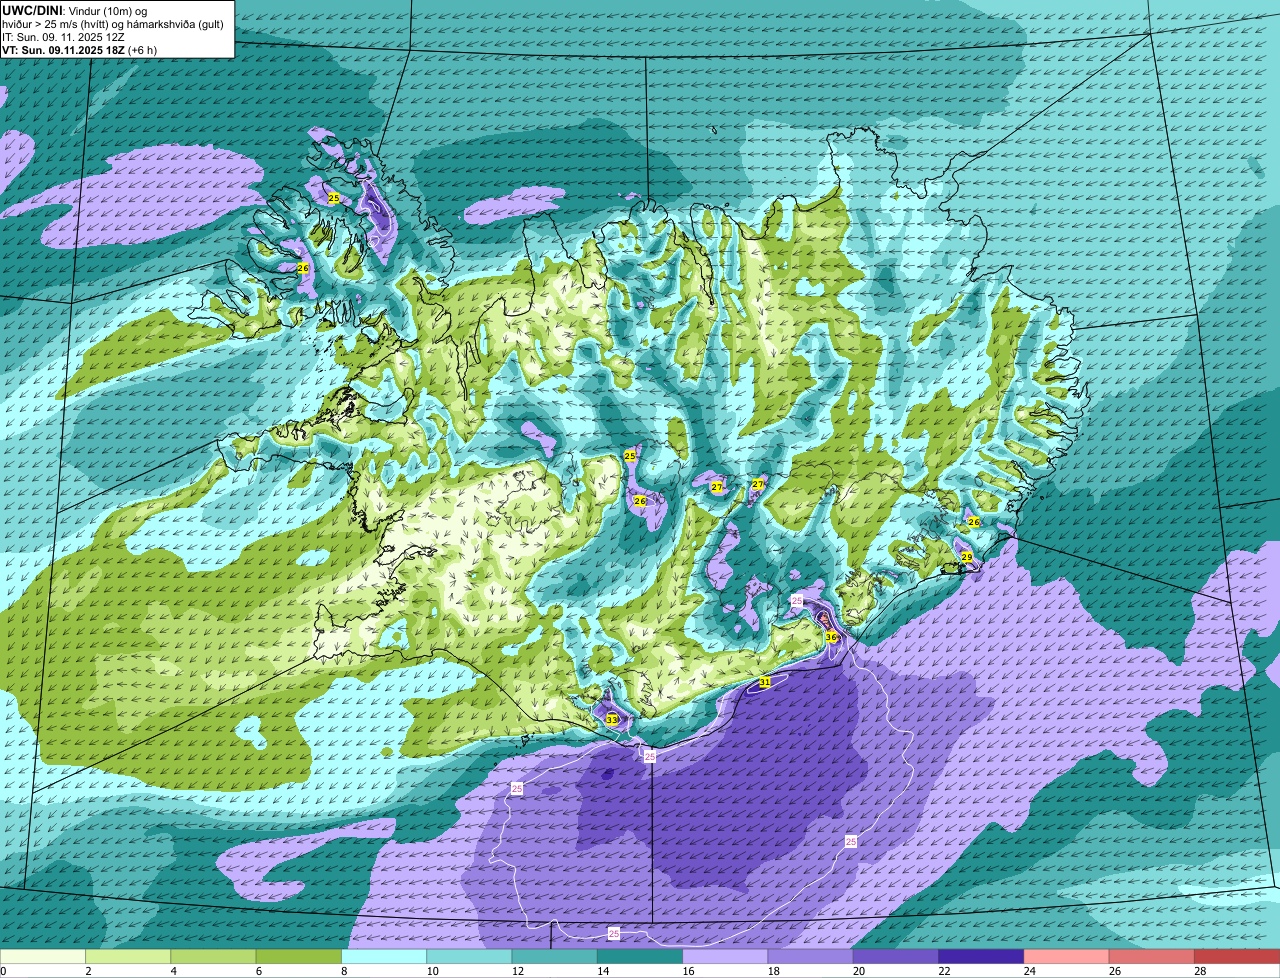Select the teal 12–14 m/s legend swatch

click(x=555, y=957)
